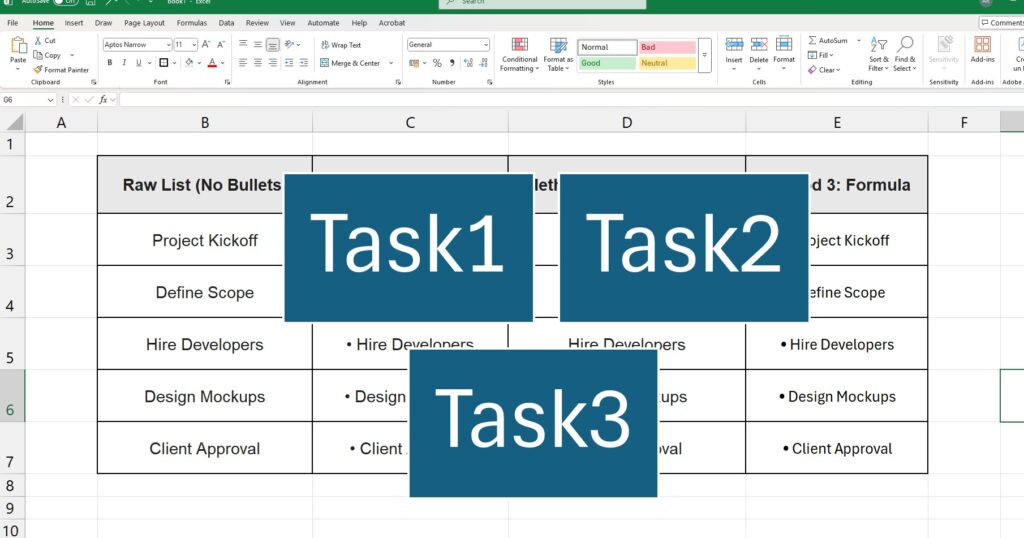1024x538 pixels.
Task: Click Decrease Decimal icon
Action: click(x=483, y=63)
